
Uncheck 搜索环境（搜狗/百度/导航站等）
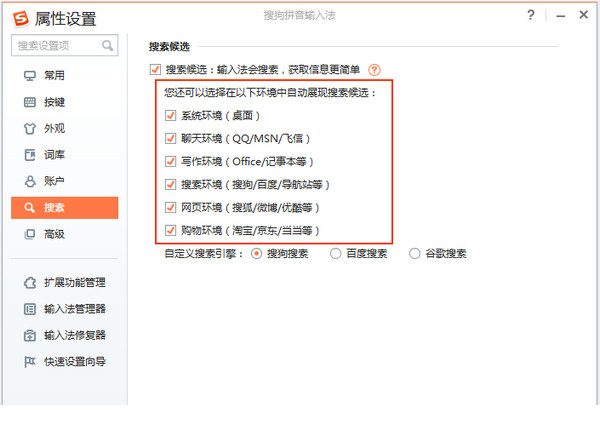coord(170,184)
